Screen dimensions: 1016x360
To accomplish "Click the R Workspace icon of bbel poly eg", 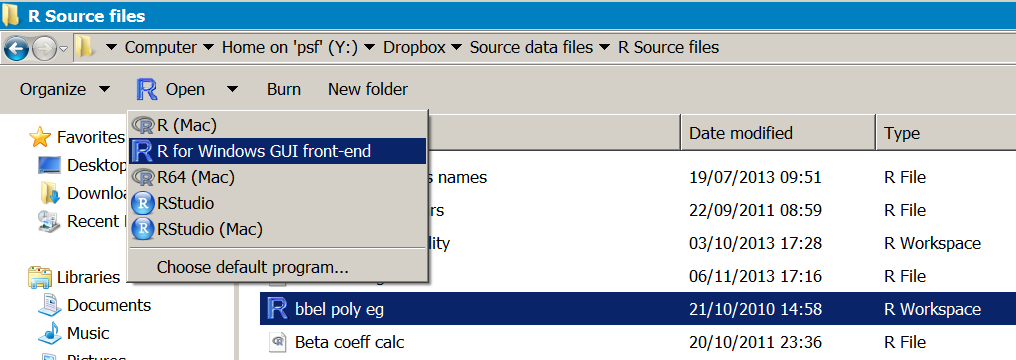I will tap(277, 309).
